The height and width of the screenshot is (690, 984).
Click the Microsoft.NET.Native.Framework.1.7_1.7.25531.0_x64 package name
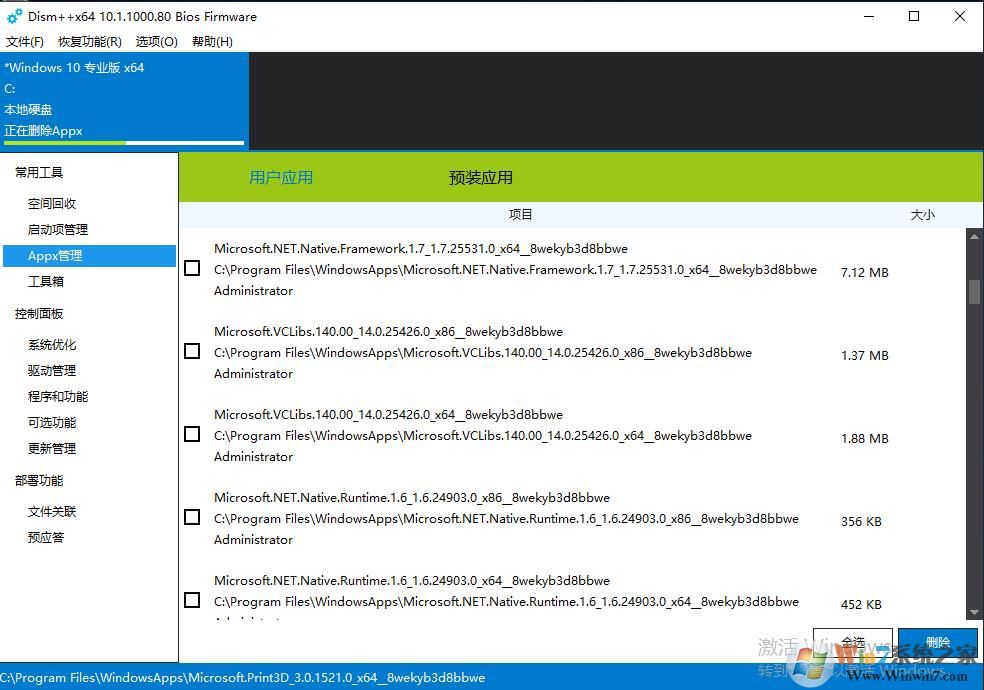click(420, 248)
